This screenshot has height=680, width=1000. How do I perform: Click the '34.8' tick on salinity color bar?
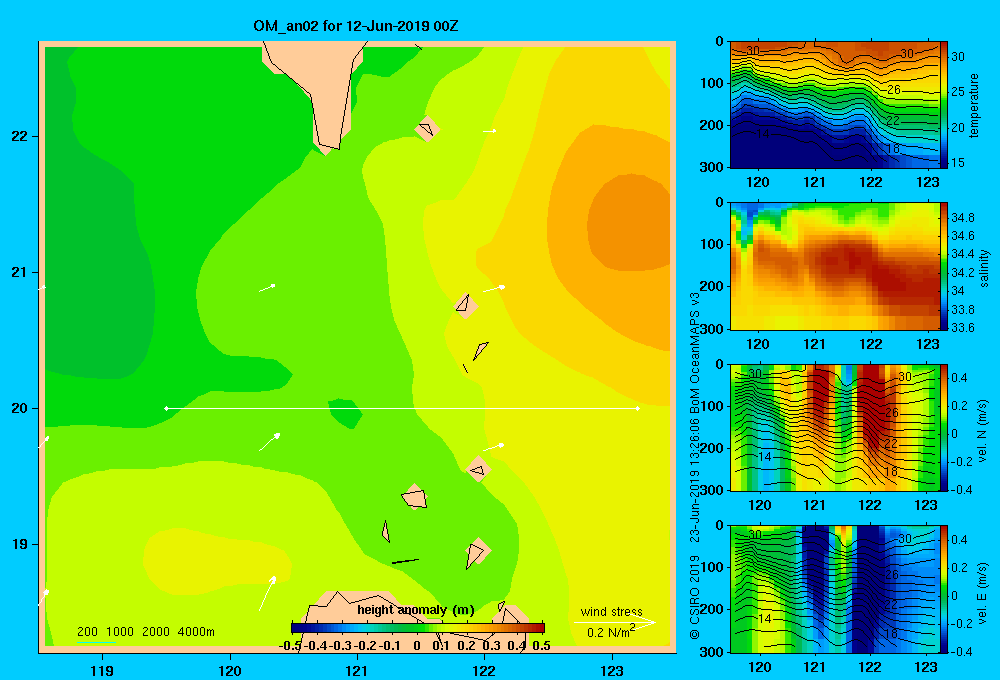point(962,218)
